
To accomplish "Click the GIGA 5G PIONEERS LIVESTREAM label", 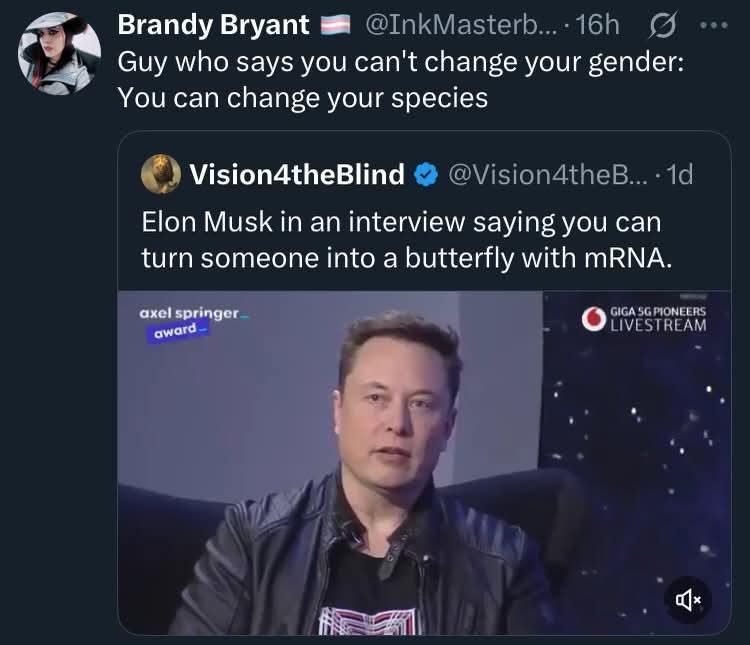I will pyautogui.click(x=657, y=319).
